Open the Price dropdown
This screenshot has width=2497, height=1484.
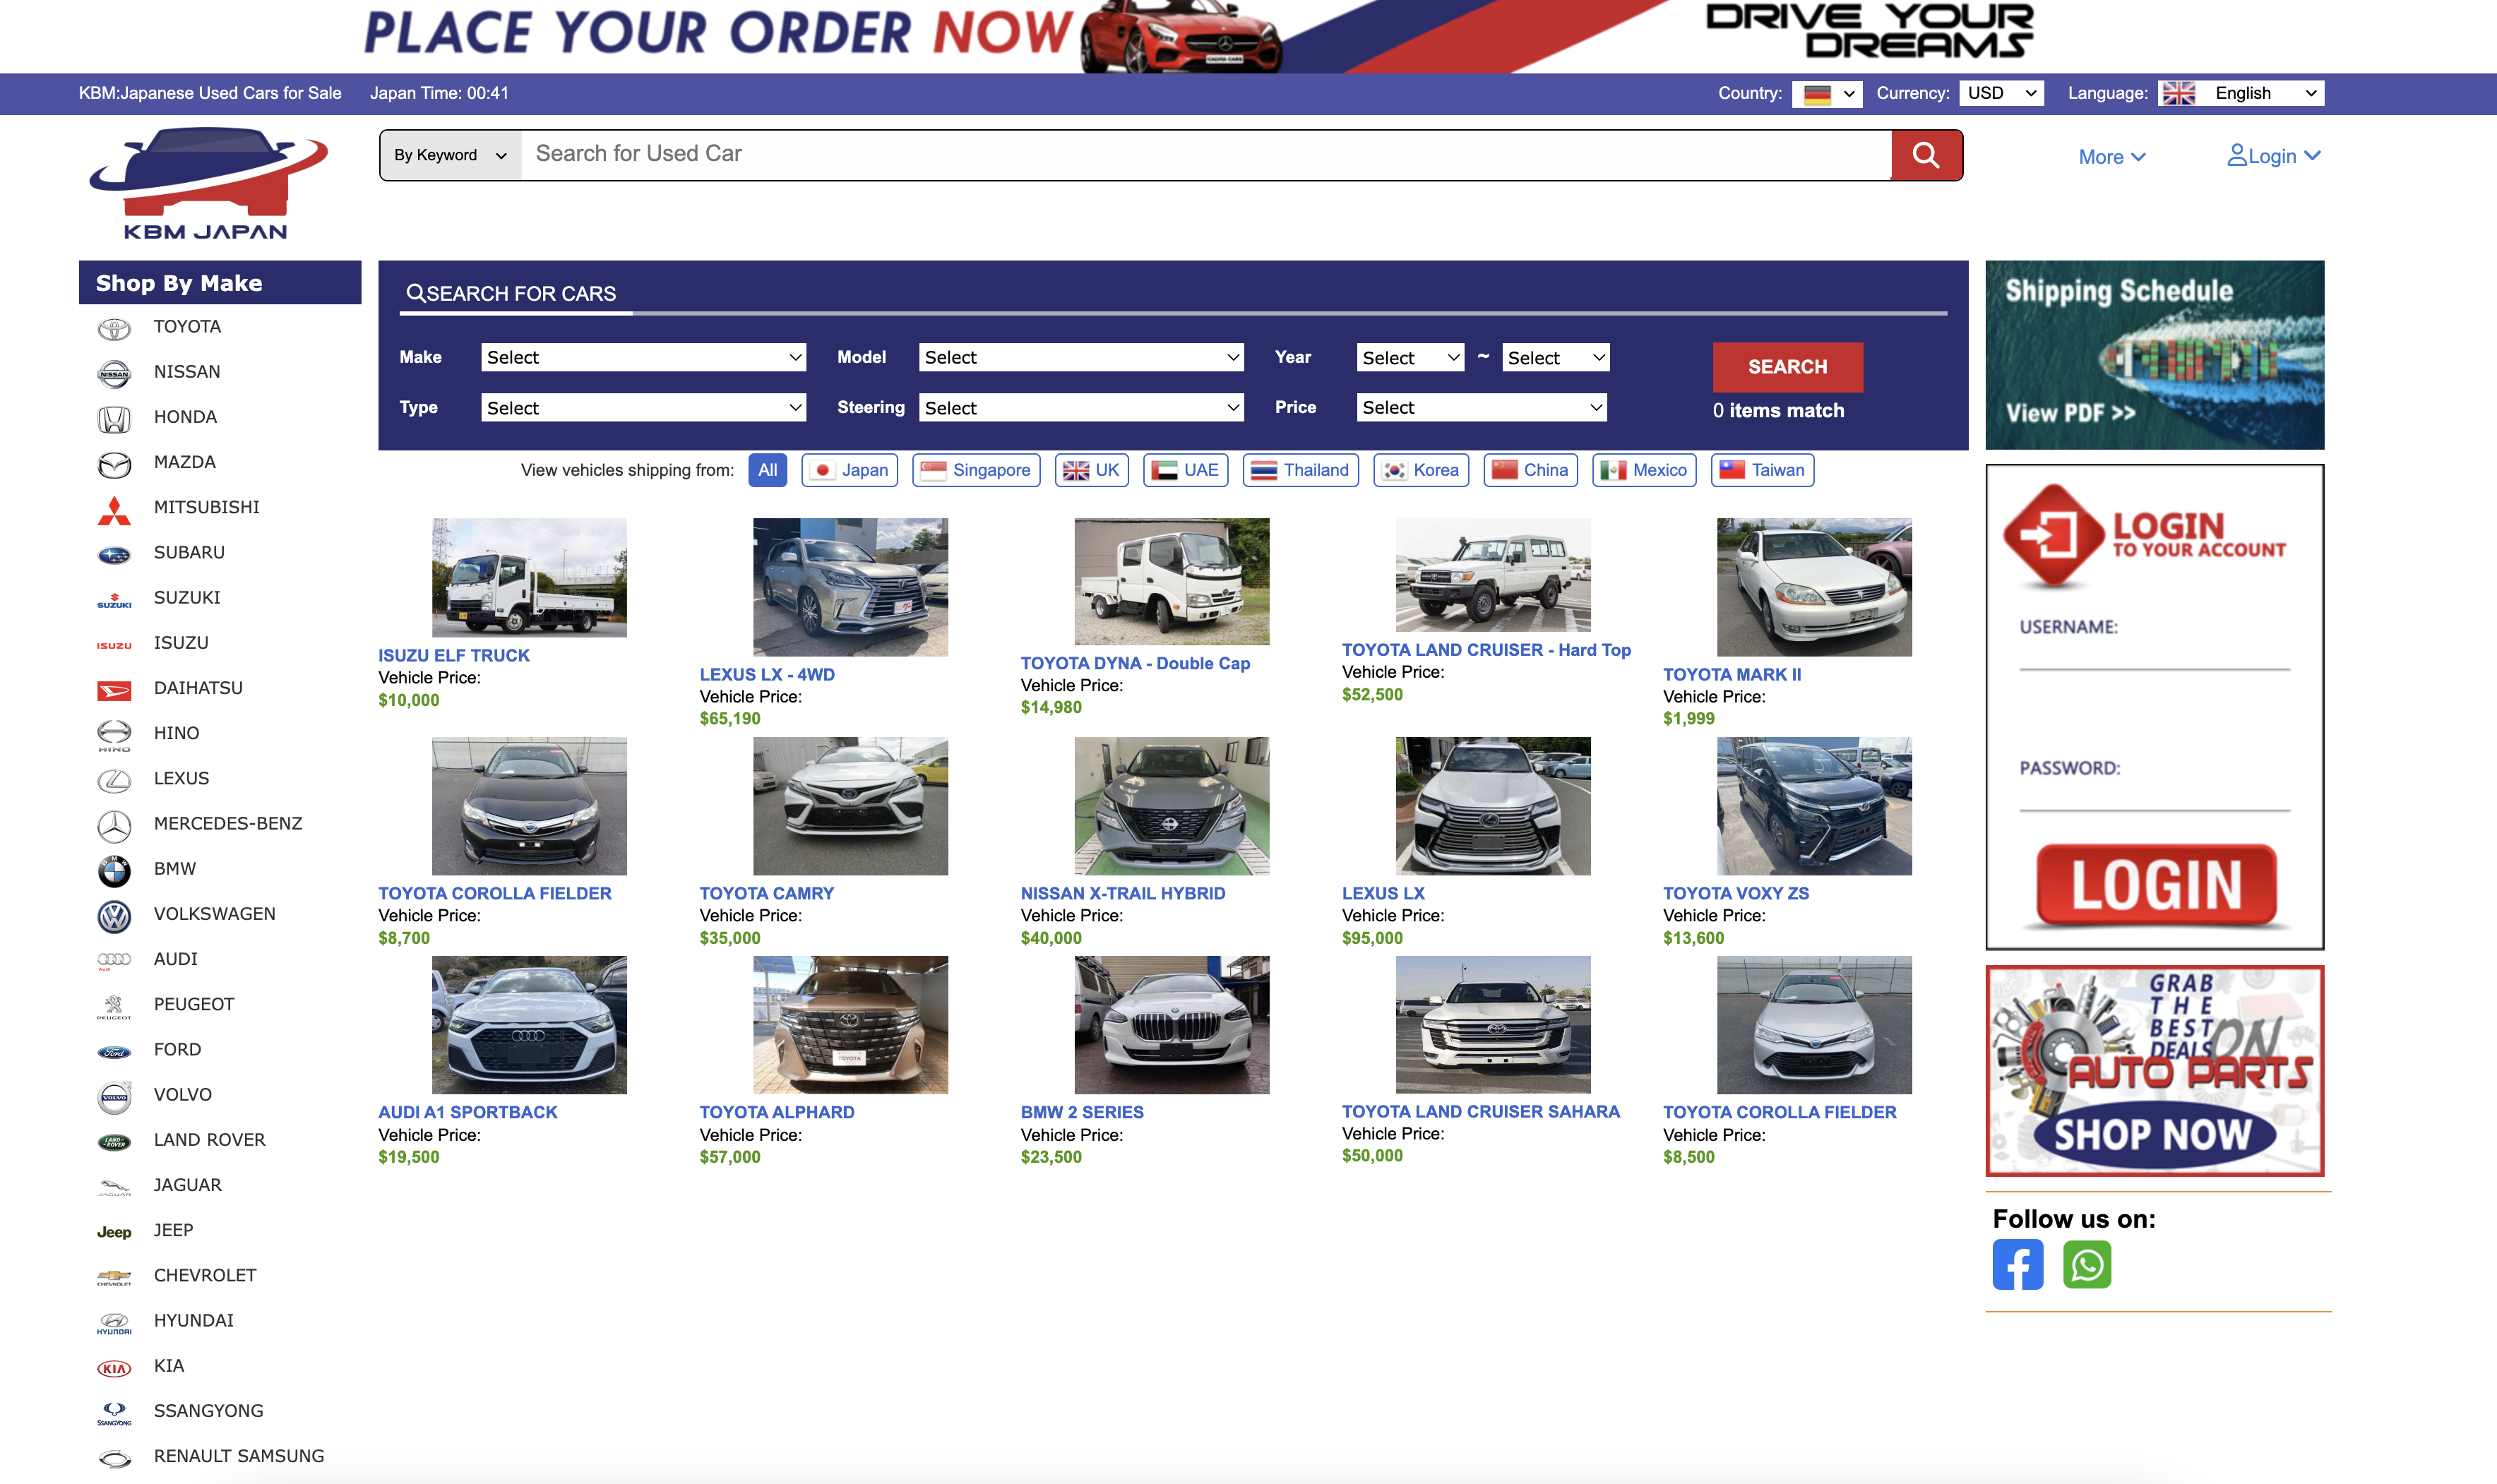pyautogui.click(x=1481, y=407)
